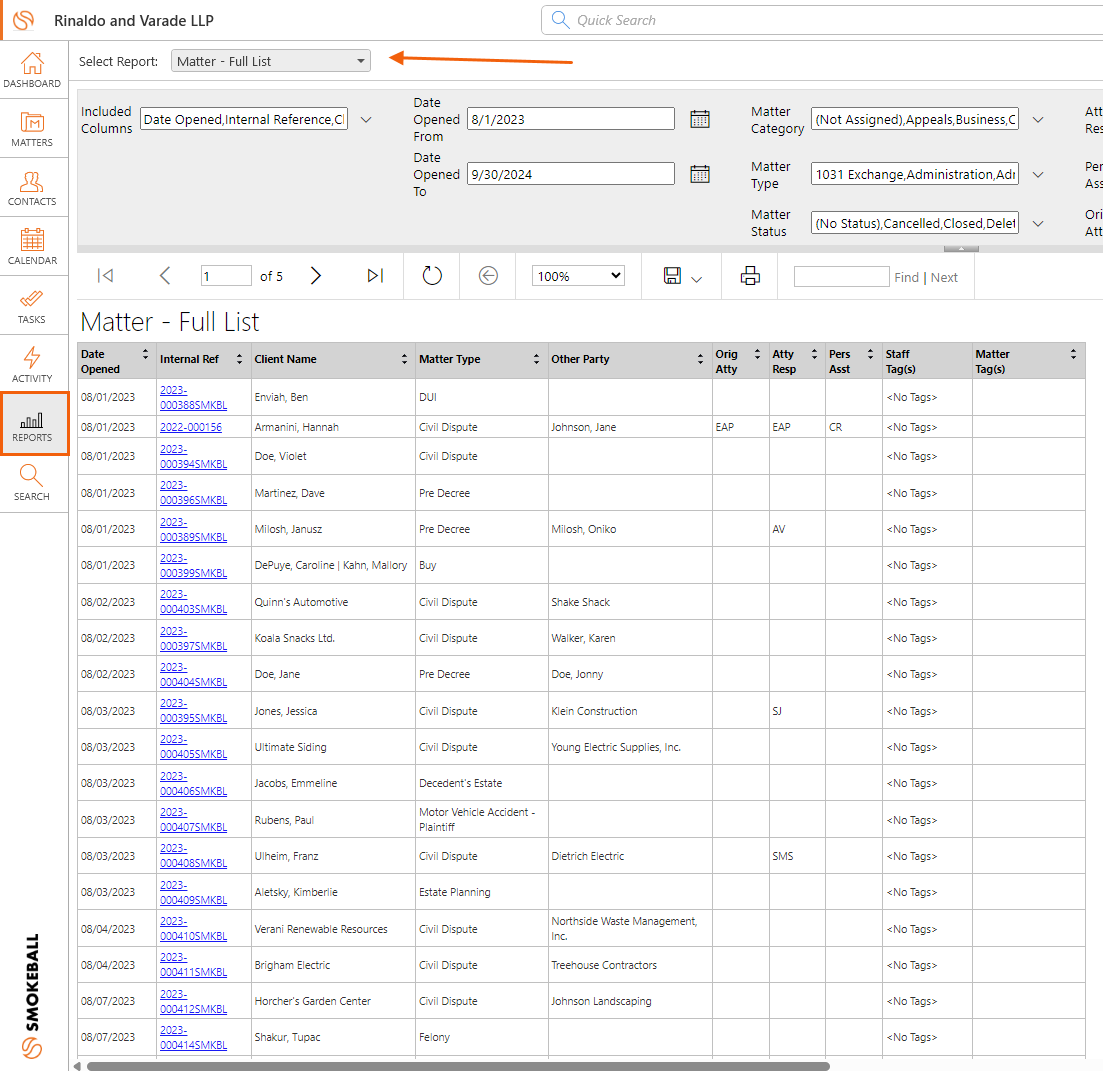Open the Calendar section
1103x1071 pixels.
[x=32, y=247]
